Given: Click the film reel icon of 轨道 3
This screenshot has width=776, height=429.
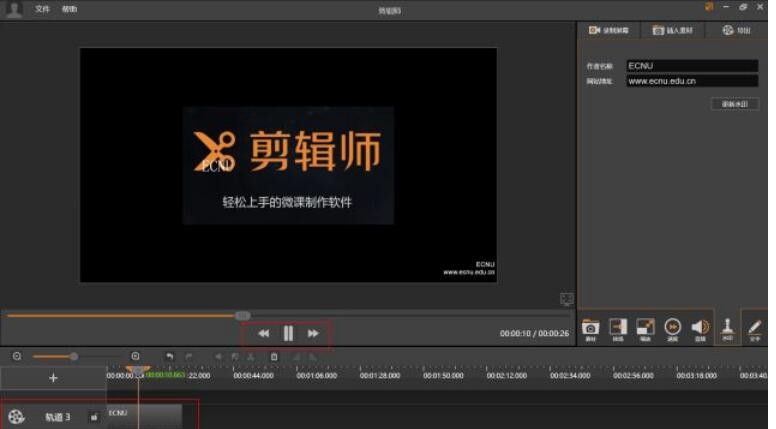Looking at the screenshot, I should (16, 417).
